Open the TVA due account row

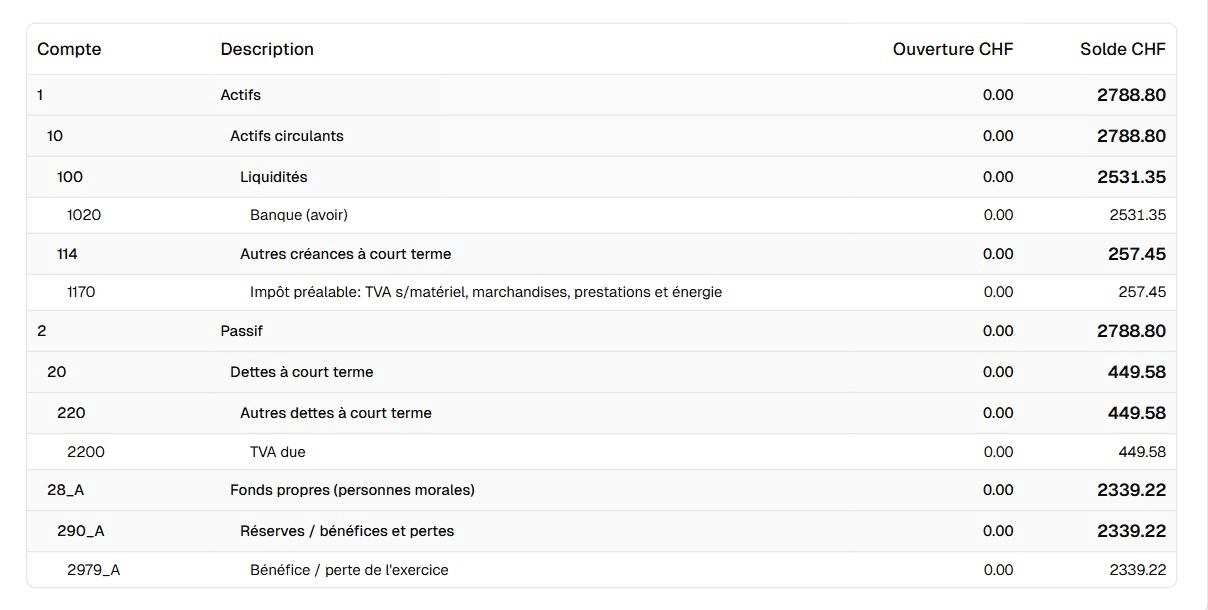coord(278,452)
